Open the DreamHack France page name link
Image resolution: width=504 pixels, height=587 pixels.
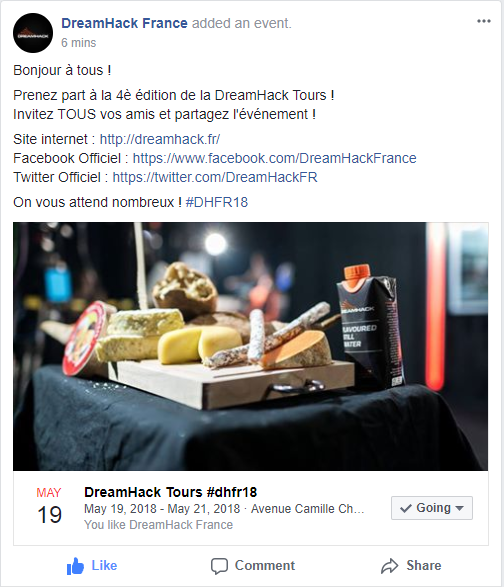point(124,23)
